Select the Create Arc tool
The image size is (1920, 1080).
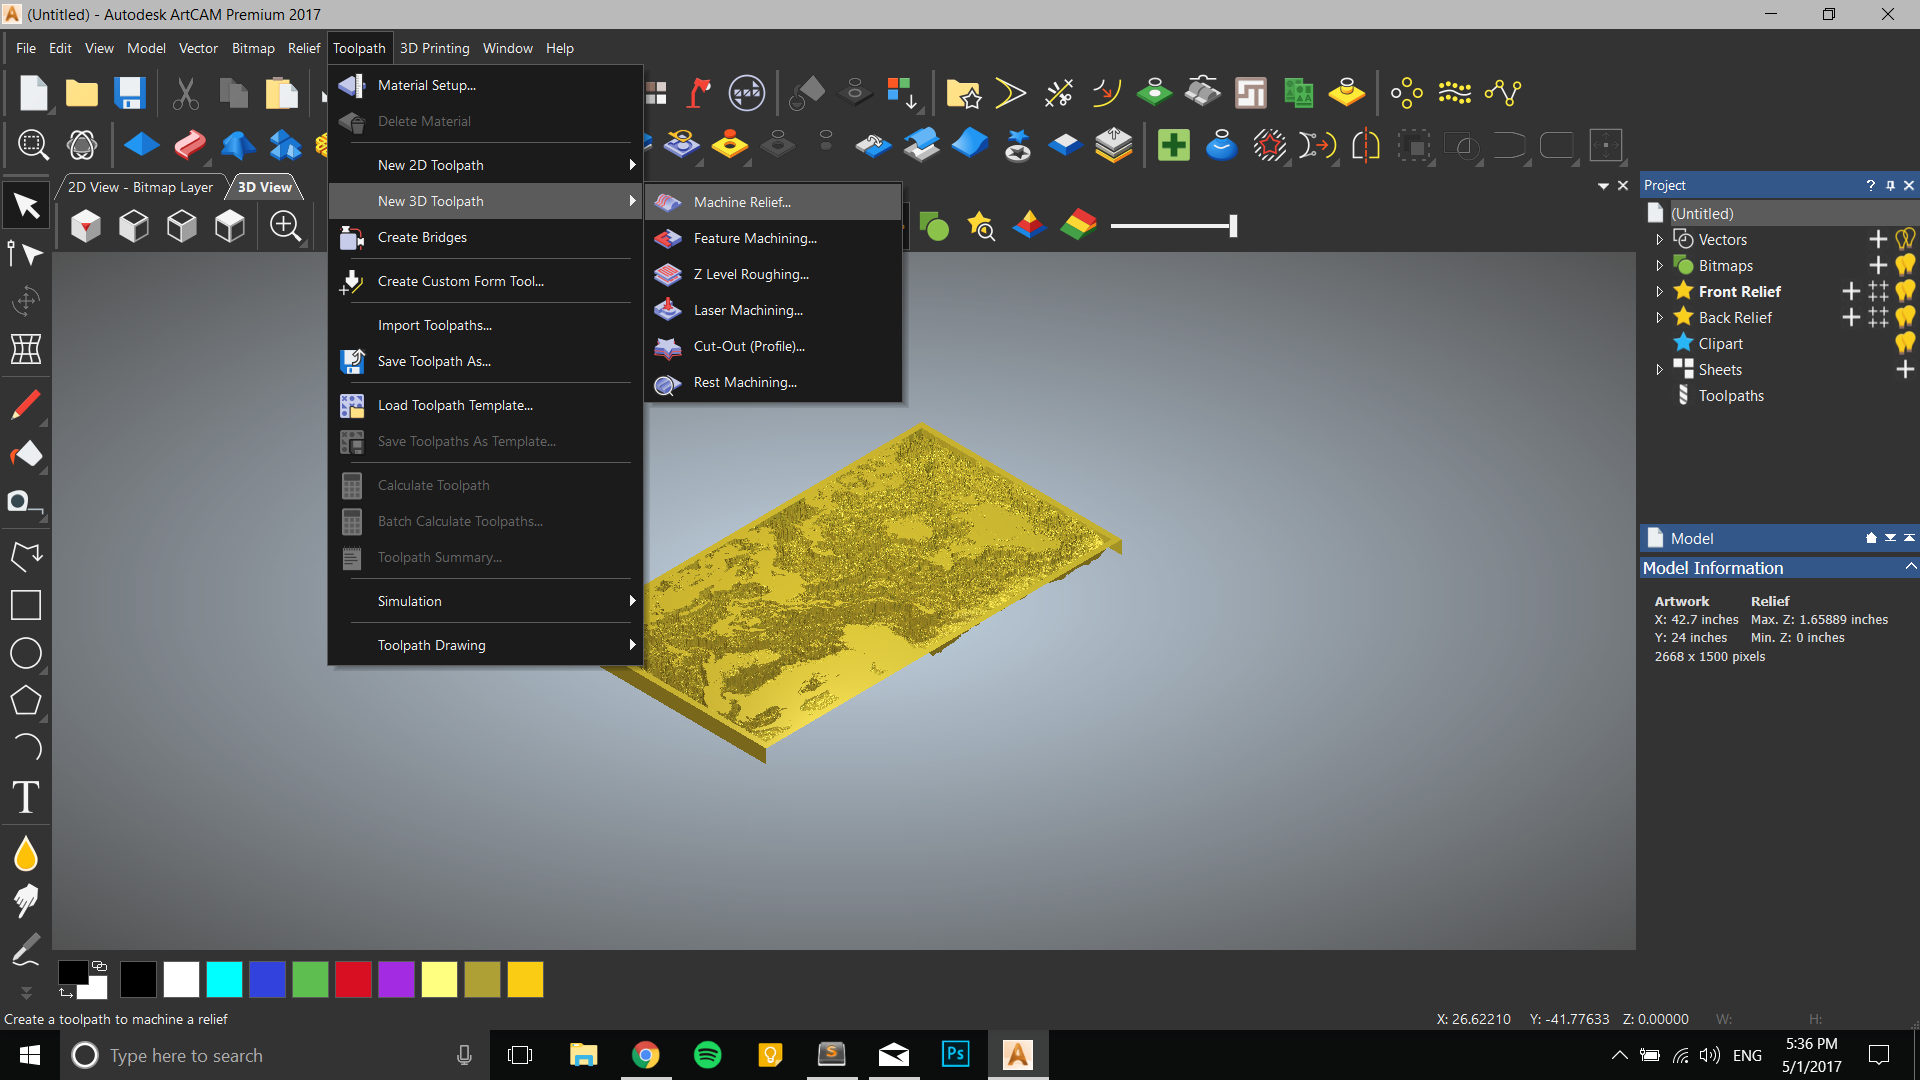coord(26,747)
